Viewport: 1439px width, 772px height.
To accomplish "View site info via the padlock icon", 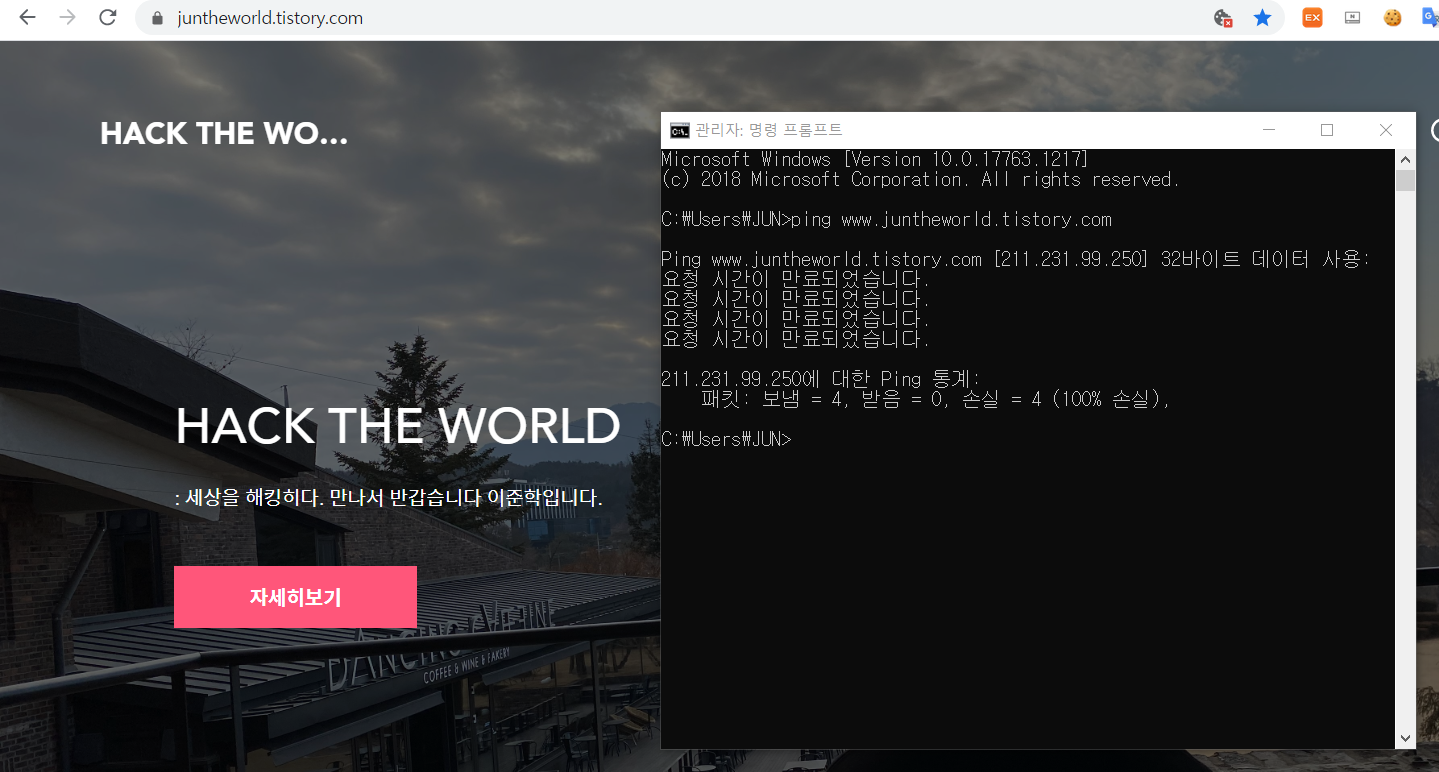I will point(156,18).
